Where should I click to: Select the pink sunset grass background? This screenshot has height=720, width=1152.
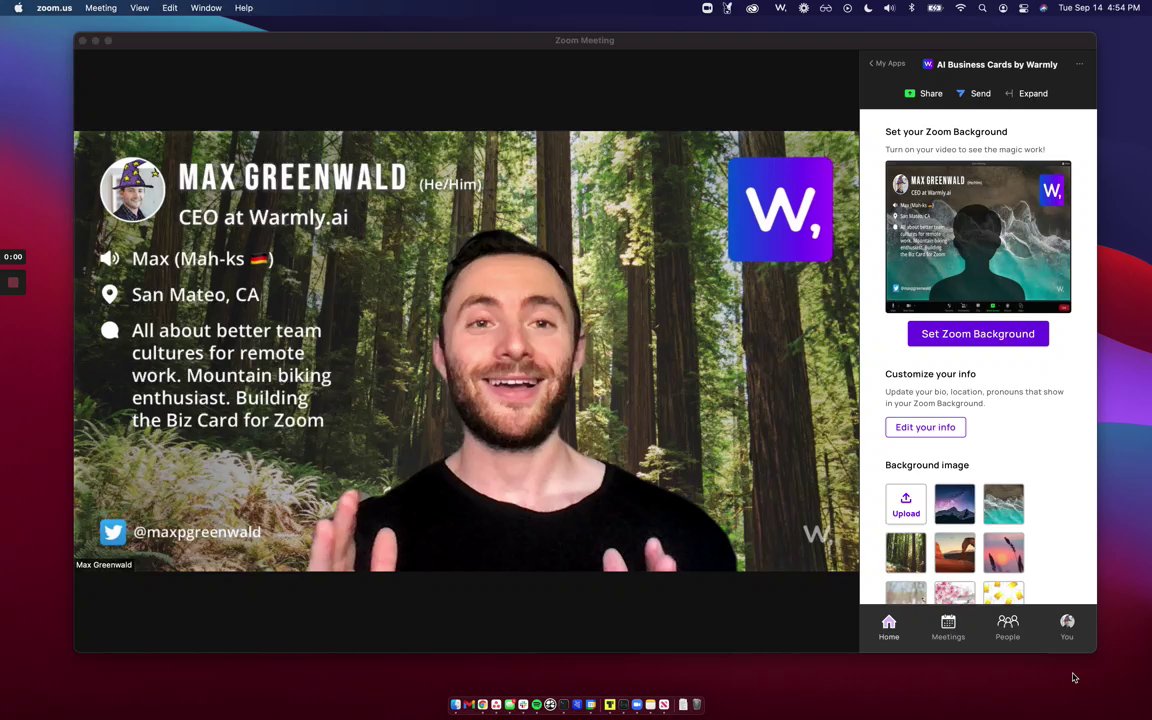(1004, 552)
